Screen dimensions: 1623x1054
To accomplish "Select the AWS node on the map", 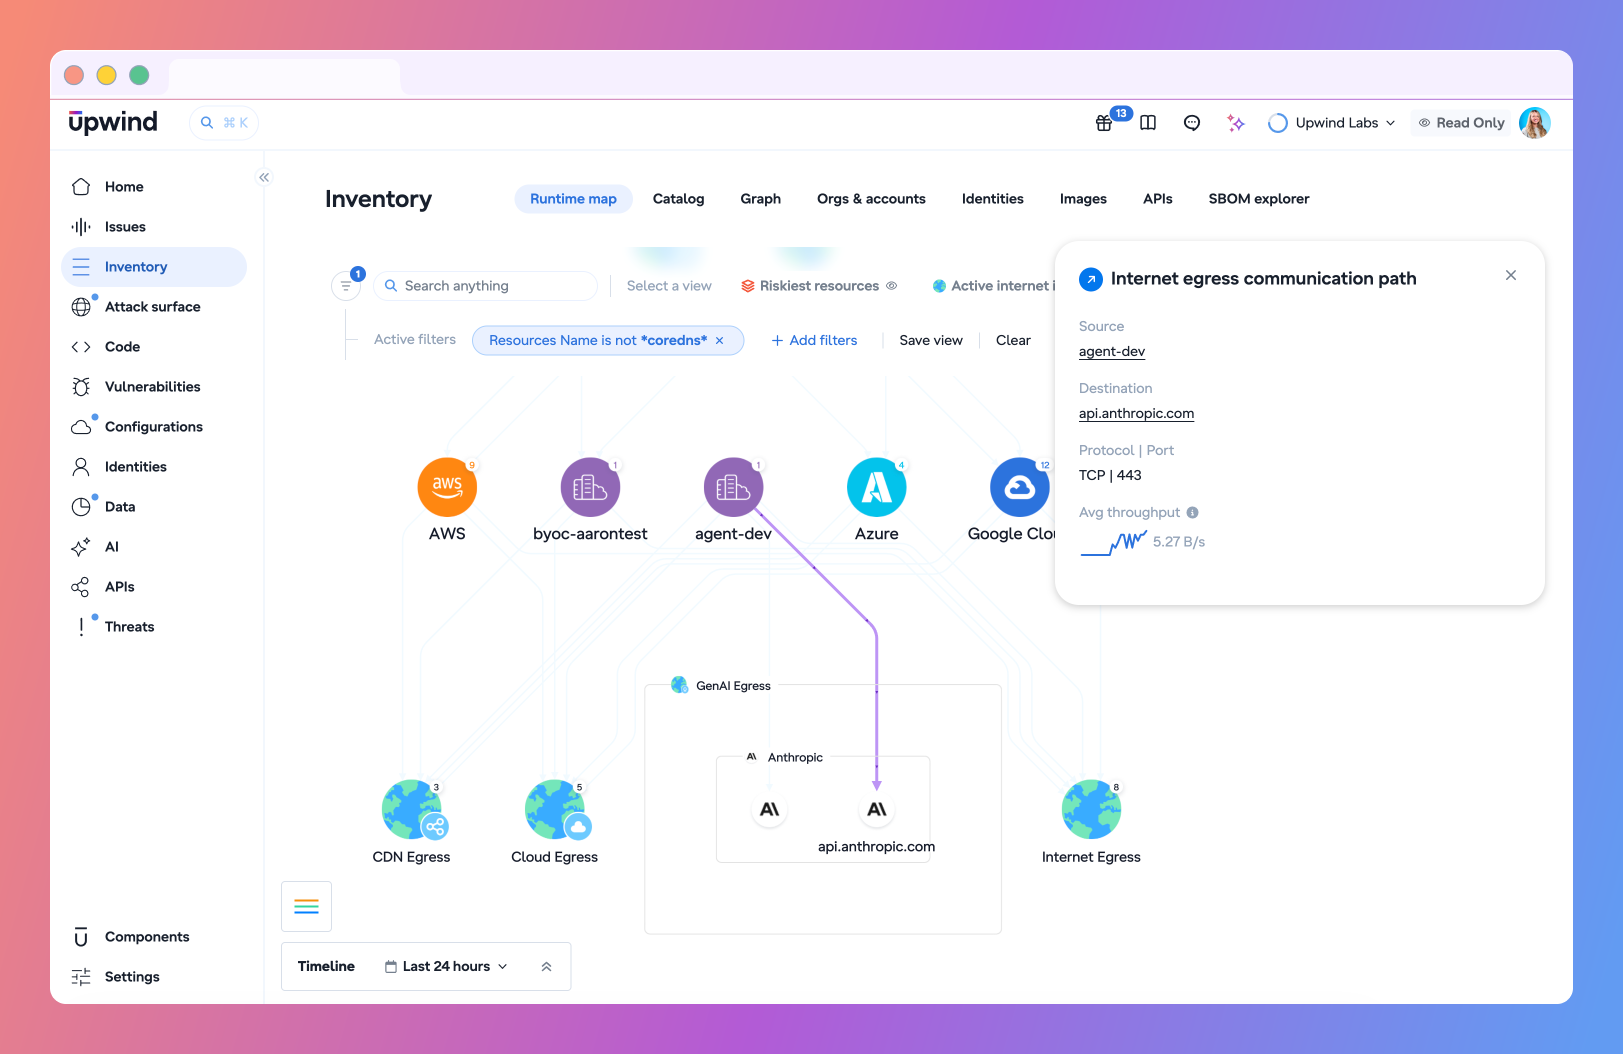I will pos(447,487).
